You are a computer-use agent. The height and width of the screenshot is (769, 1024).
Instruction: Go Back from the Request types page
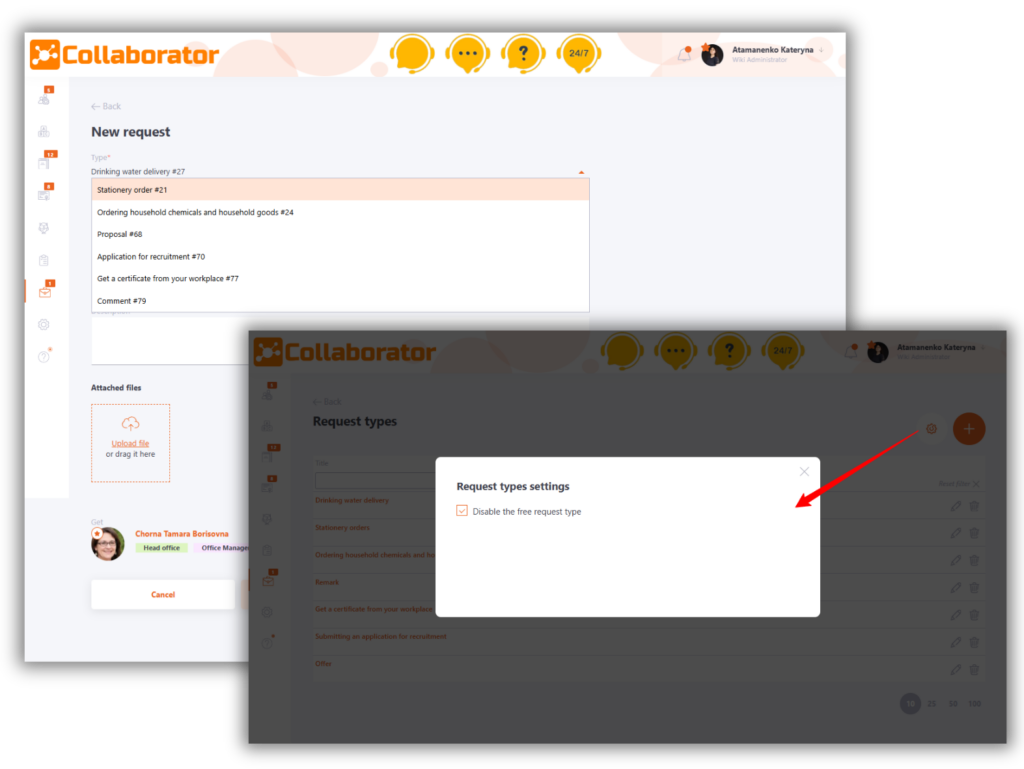pos(327,401)
